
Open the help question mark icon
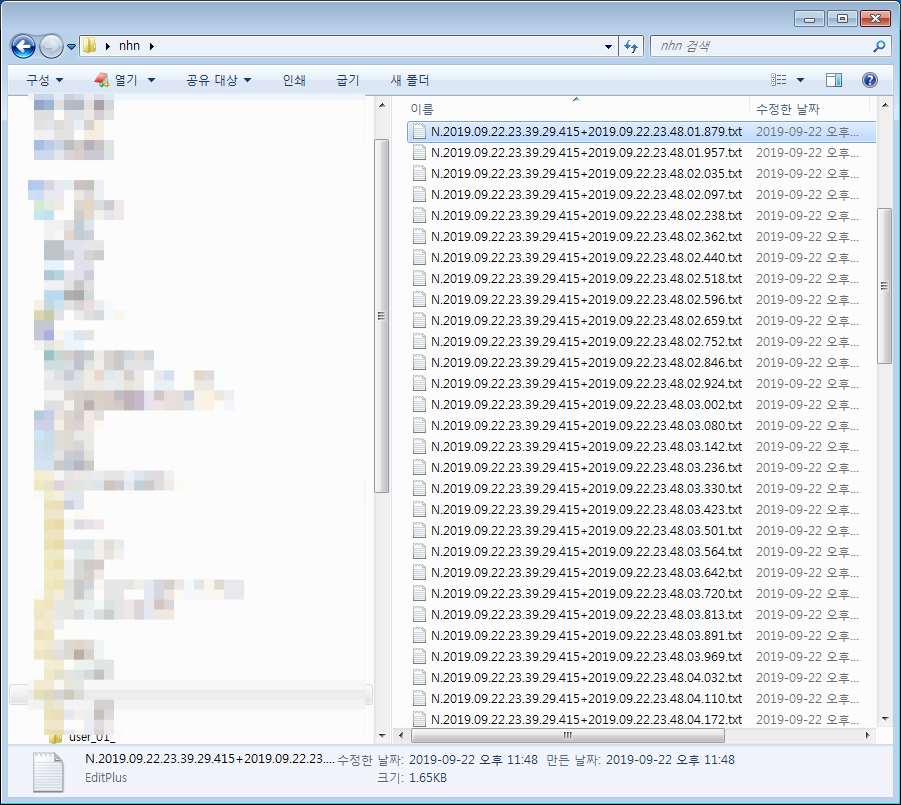(x=869, y=80)
